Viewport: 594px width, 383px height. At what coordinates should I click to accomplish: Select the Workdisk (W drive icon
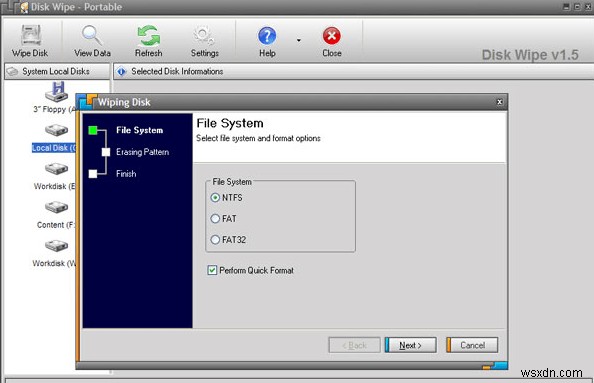point(56,245)
